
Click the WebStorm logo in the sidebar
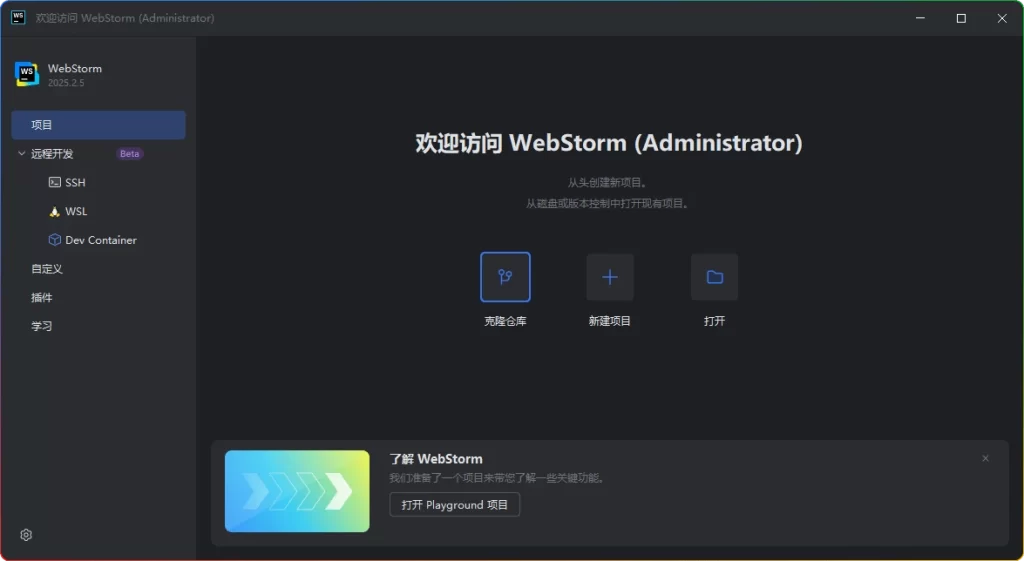[x=27, y=74]
